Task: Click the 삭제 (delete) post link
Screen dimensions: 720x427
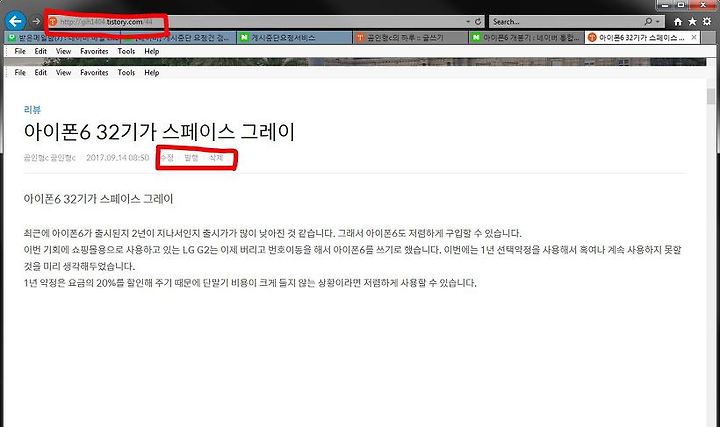Action: click(x=216, y=158)
